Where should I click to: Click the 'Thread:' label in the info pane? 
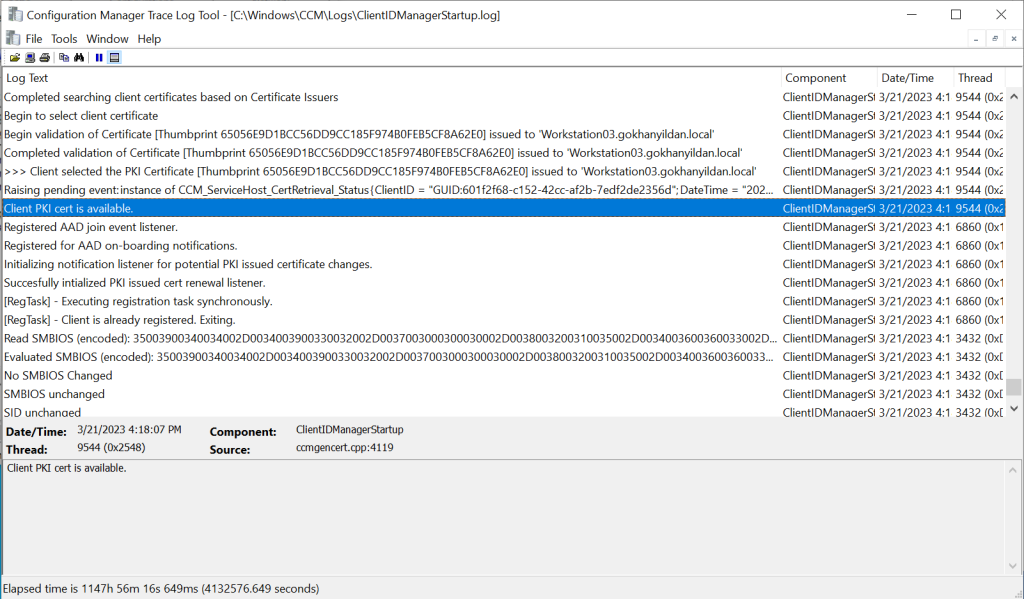point(27,450)
